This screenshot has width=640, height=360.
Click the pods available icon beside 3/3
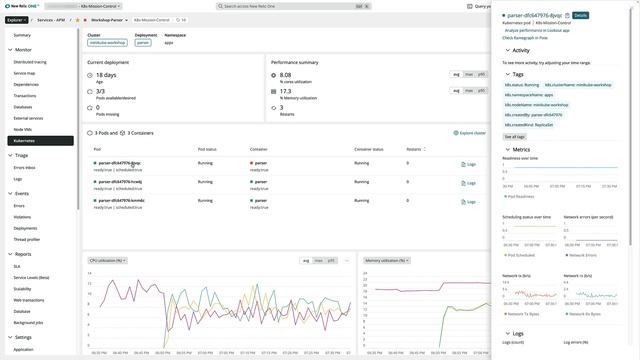(90, 91)
